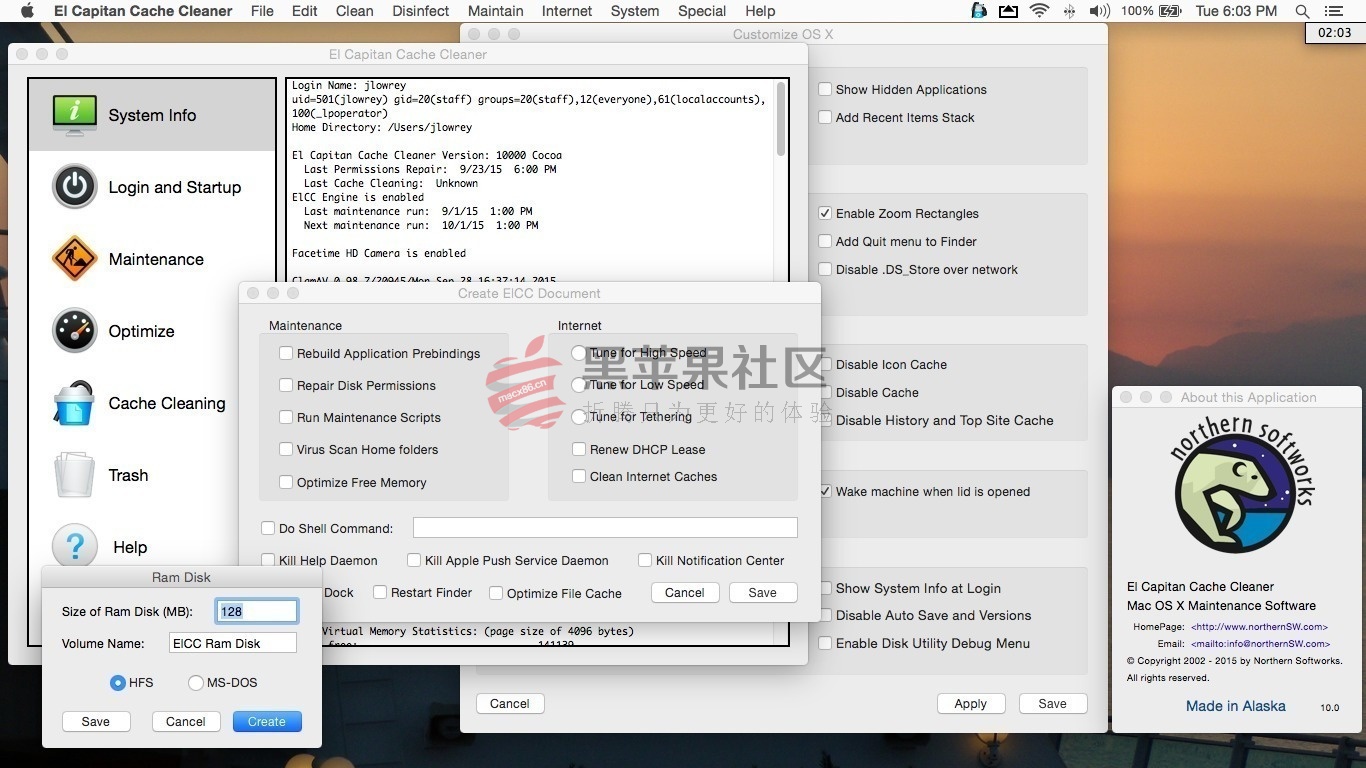The height and width of the screenshot is (768, 1366).
Task: Open the Apple menu icon
Action: coord(27,11)
